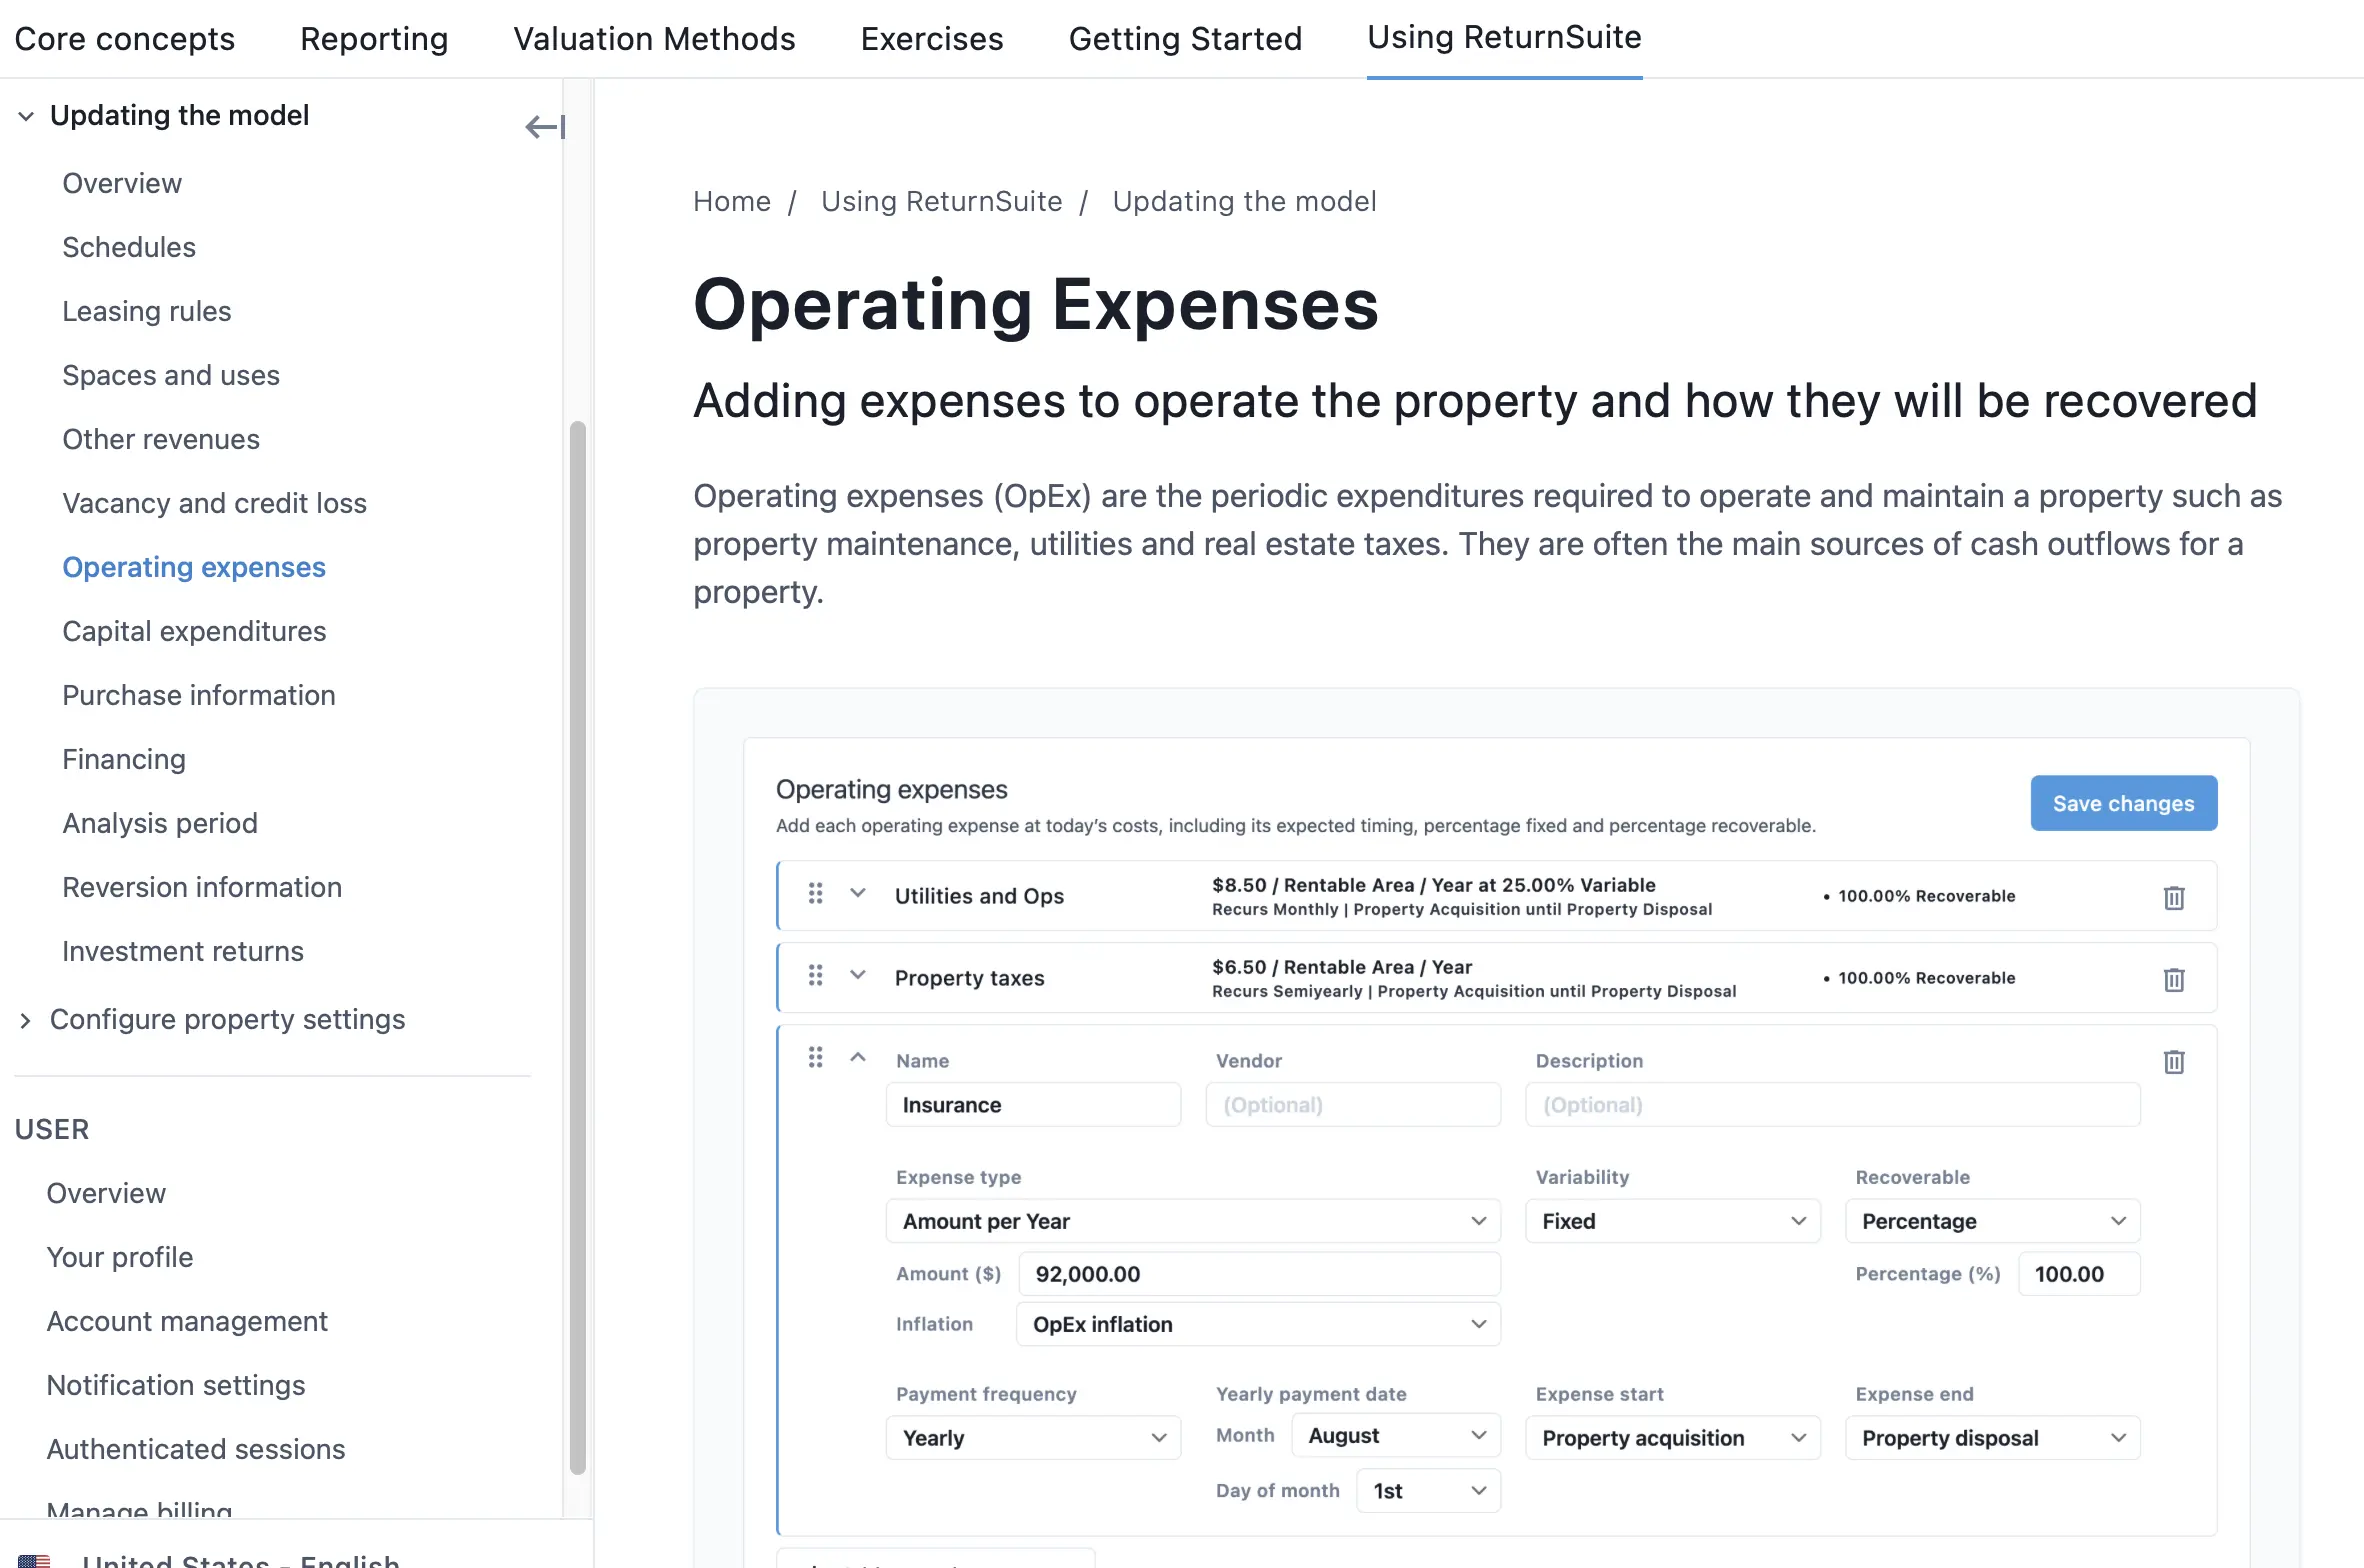The height and width of the screenshot is (1568, 2364).
Task: Open Leasing rules in the sidebar
Action: (146, 311)
